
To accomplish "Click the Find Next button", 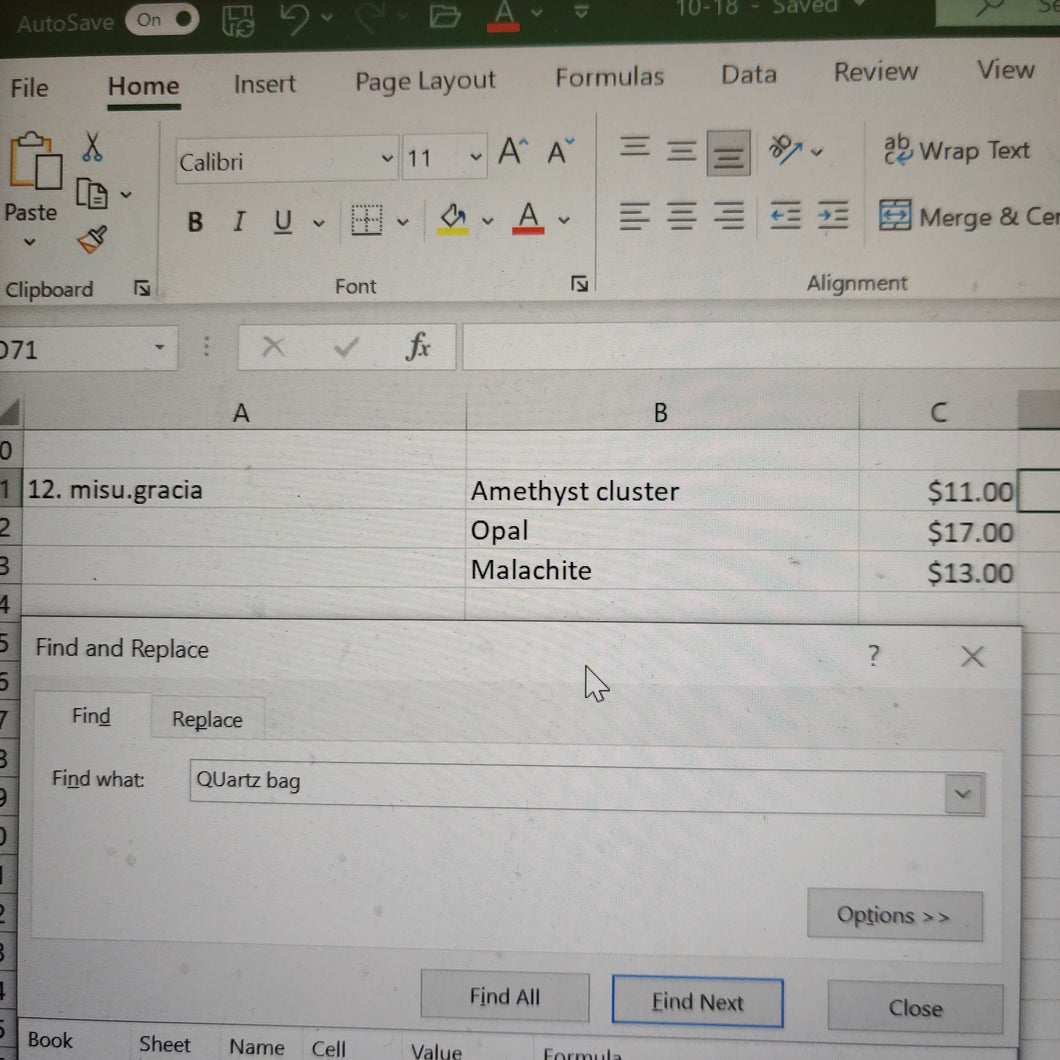I will (697, 1002).
